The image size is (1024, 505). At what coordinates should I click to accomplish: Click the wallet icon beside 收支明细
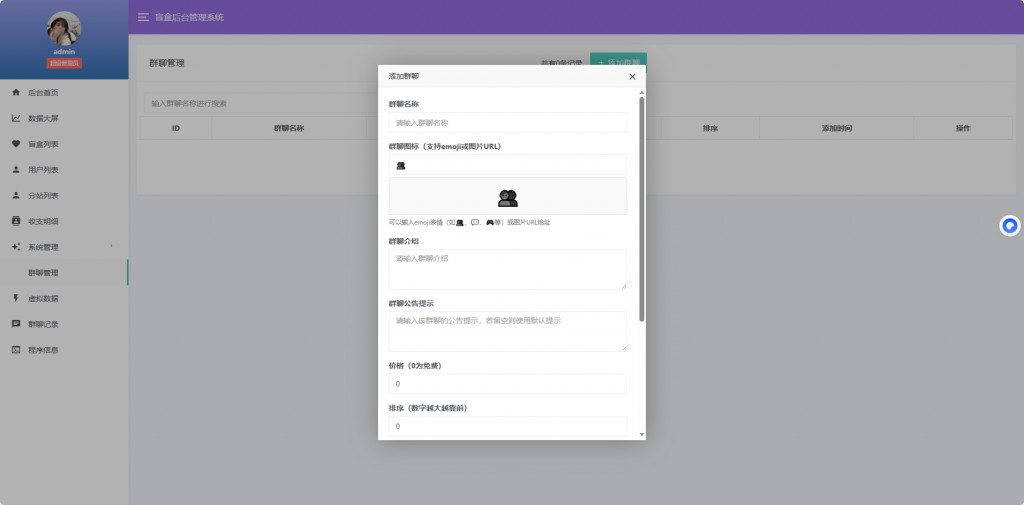pos(16,221)
